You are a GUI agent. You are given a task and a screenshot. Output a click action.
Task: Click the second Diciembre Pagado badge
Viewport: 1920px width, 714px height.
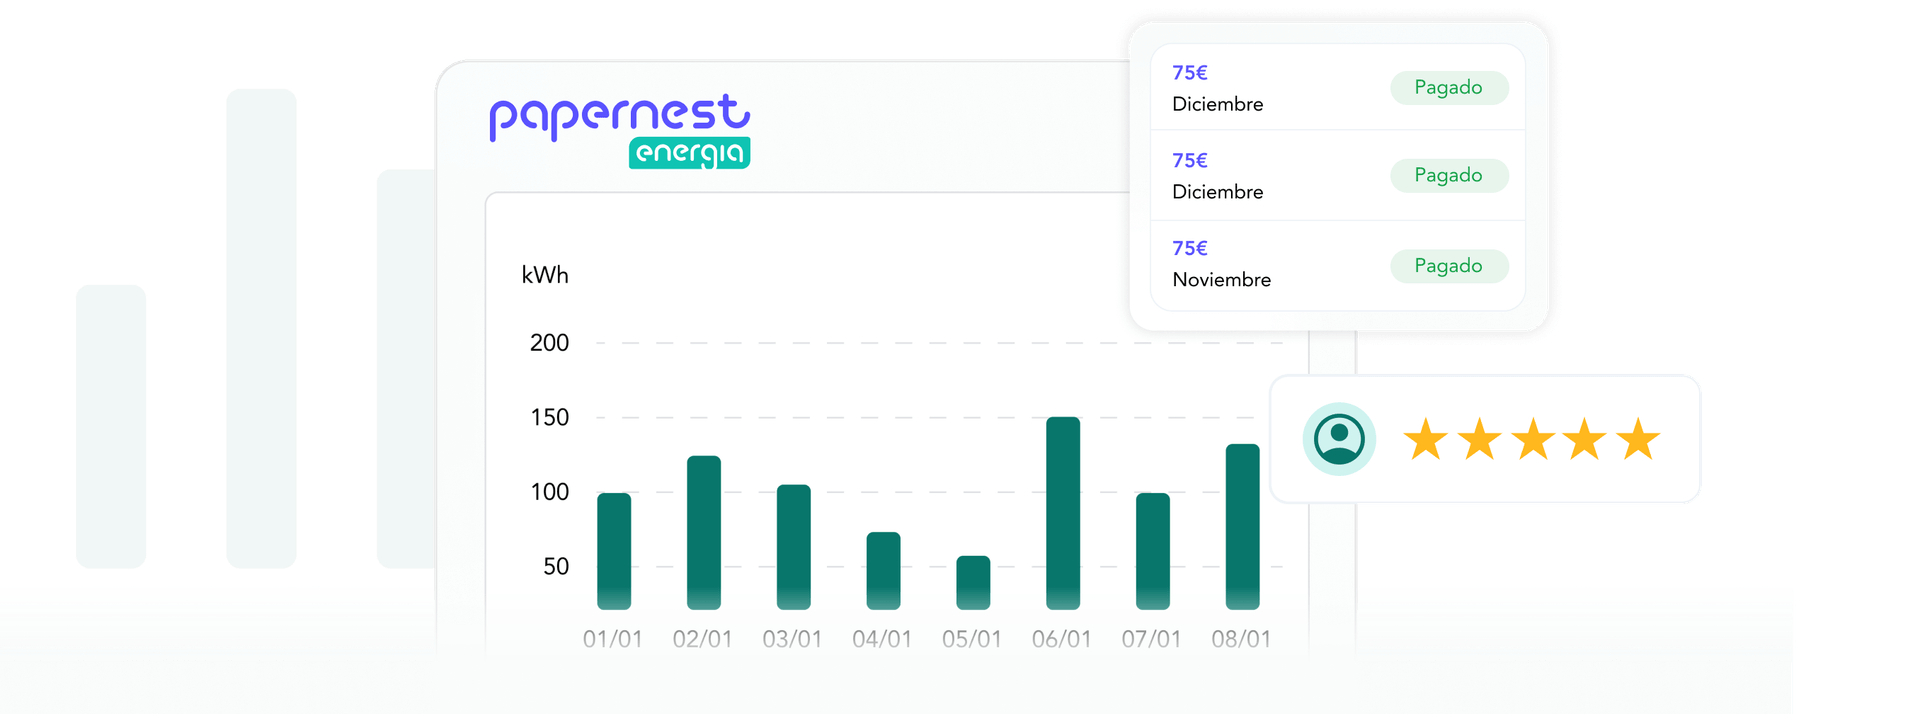[1449, 175]
